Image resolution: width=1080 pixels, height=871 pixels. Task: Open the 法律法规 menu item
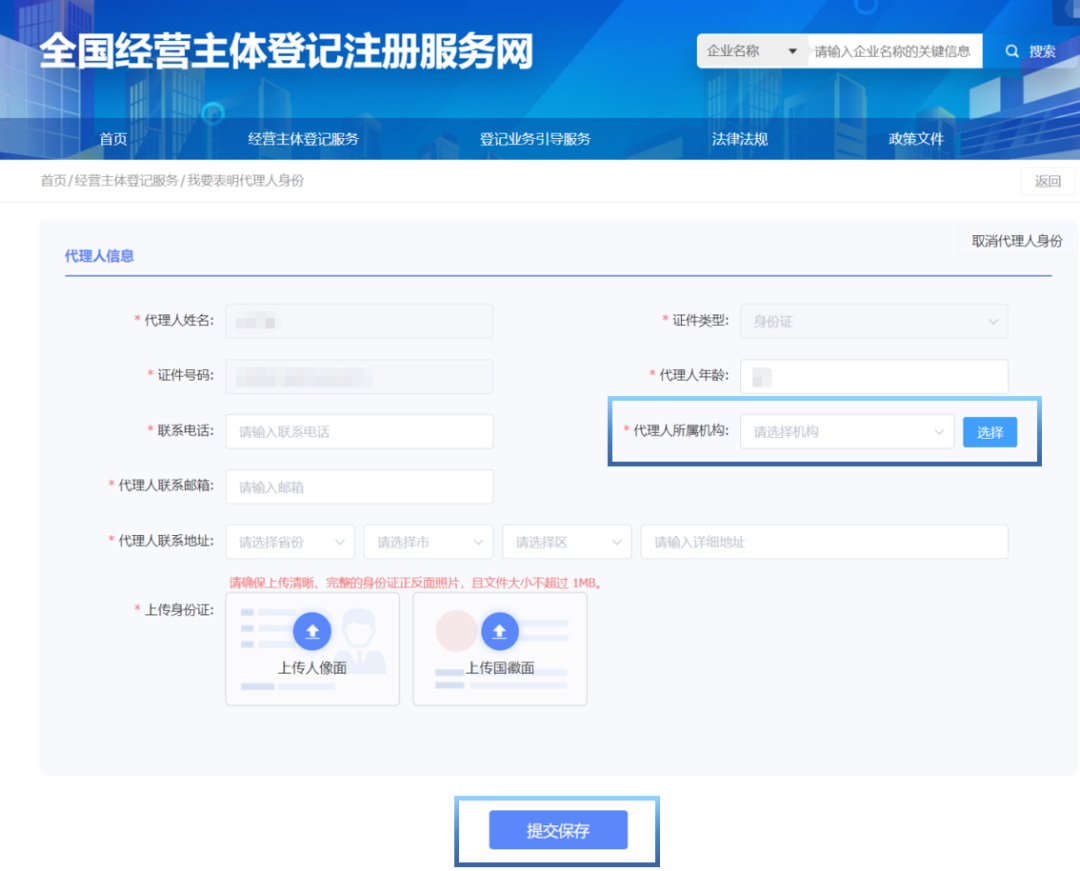coord(739,139)
